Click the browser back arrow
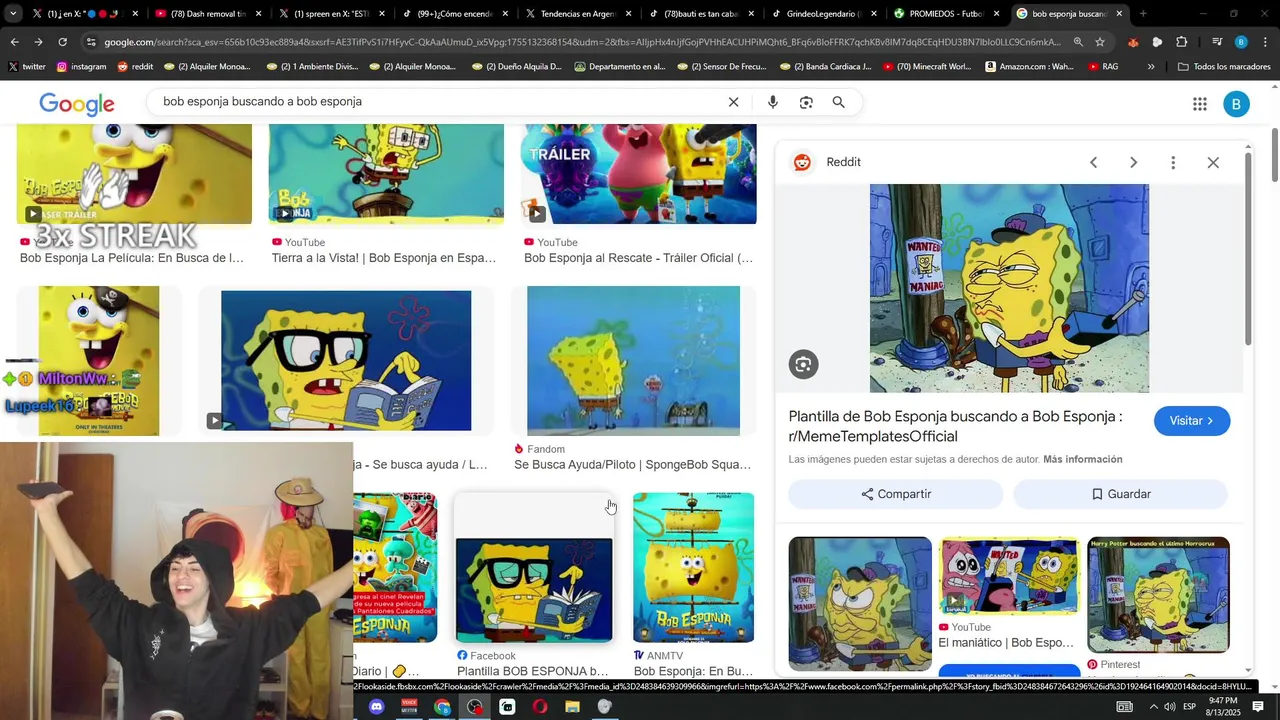This screenshot has height=720, width=1280. [x=14, y=42]
